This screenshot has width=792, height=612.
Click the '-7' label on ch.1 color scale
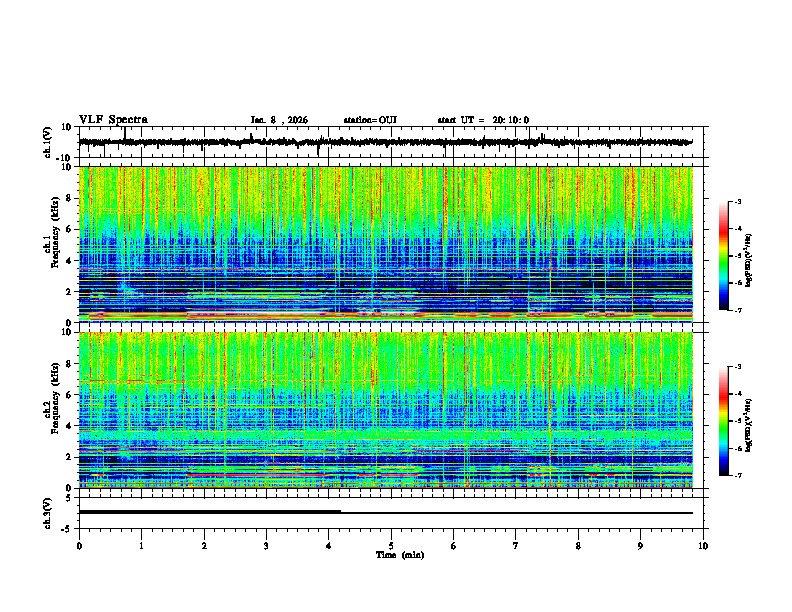click(737, 310)
